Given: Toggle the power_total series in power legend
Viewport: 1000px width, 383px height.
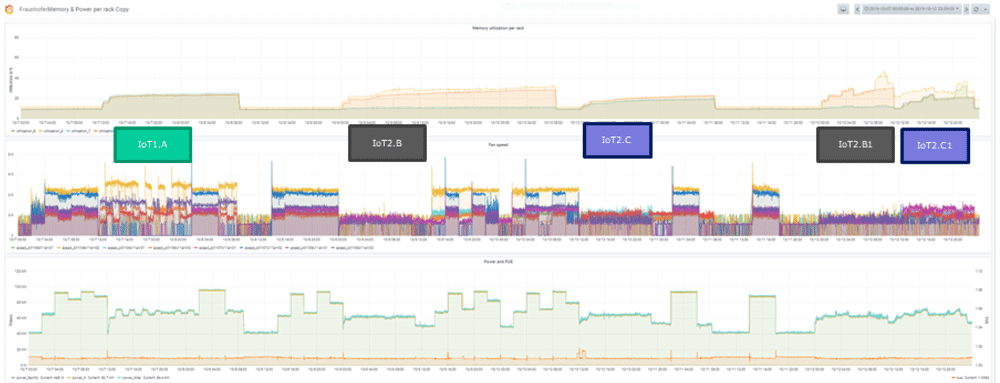Looking at the screenshot, I should [x=142, y=378].
